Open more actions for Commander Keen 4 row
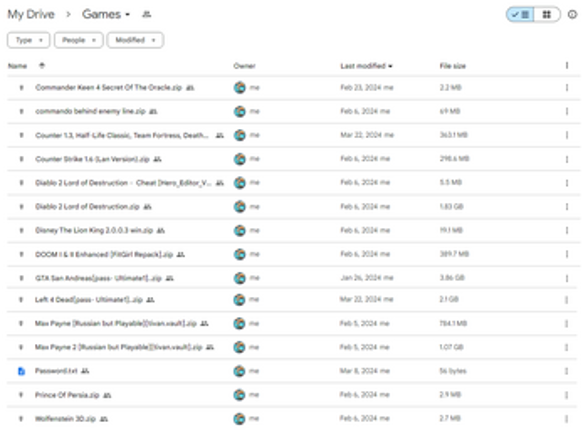This screenshot has height=430, width=583. tap(567, 88)
